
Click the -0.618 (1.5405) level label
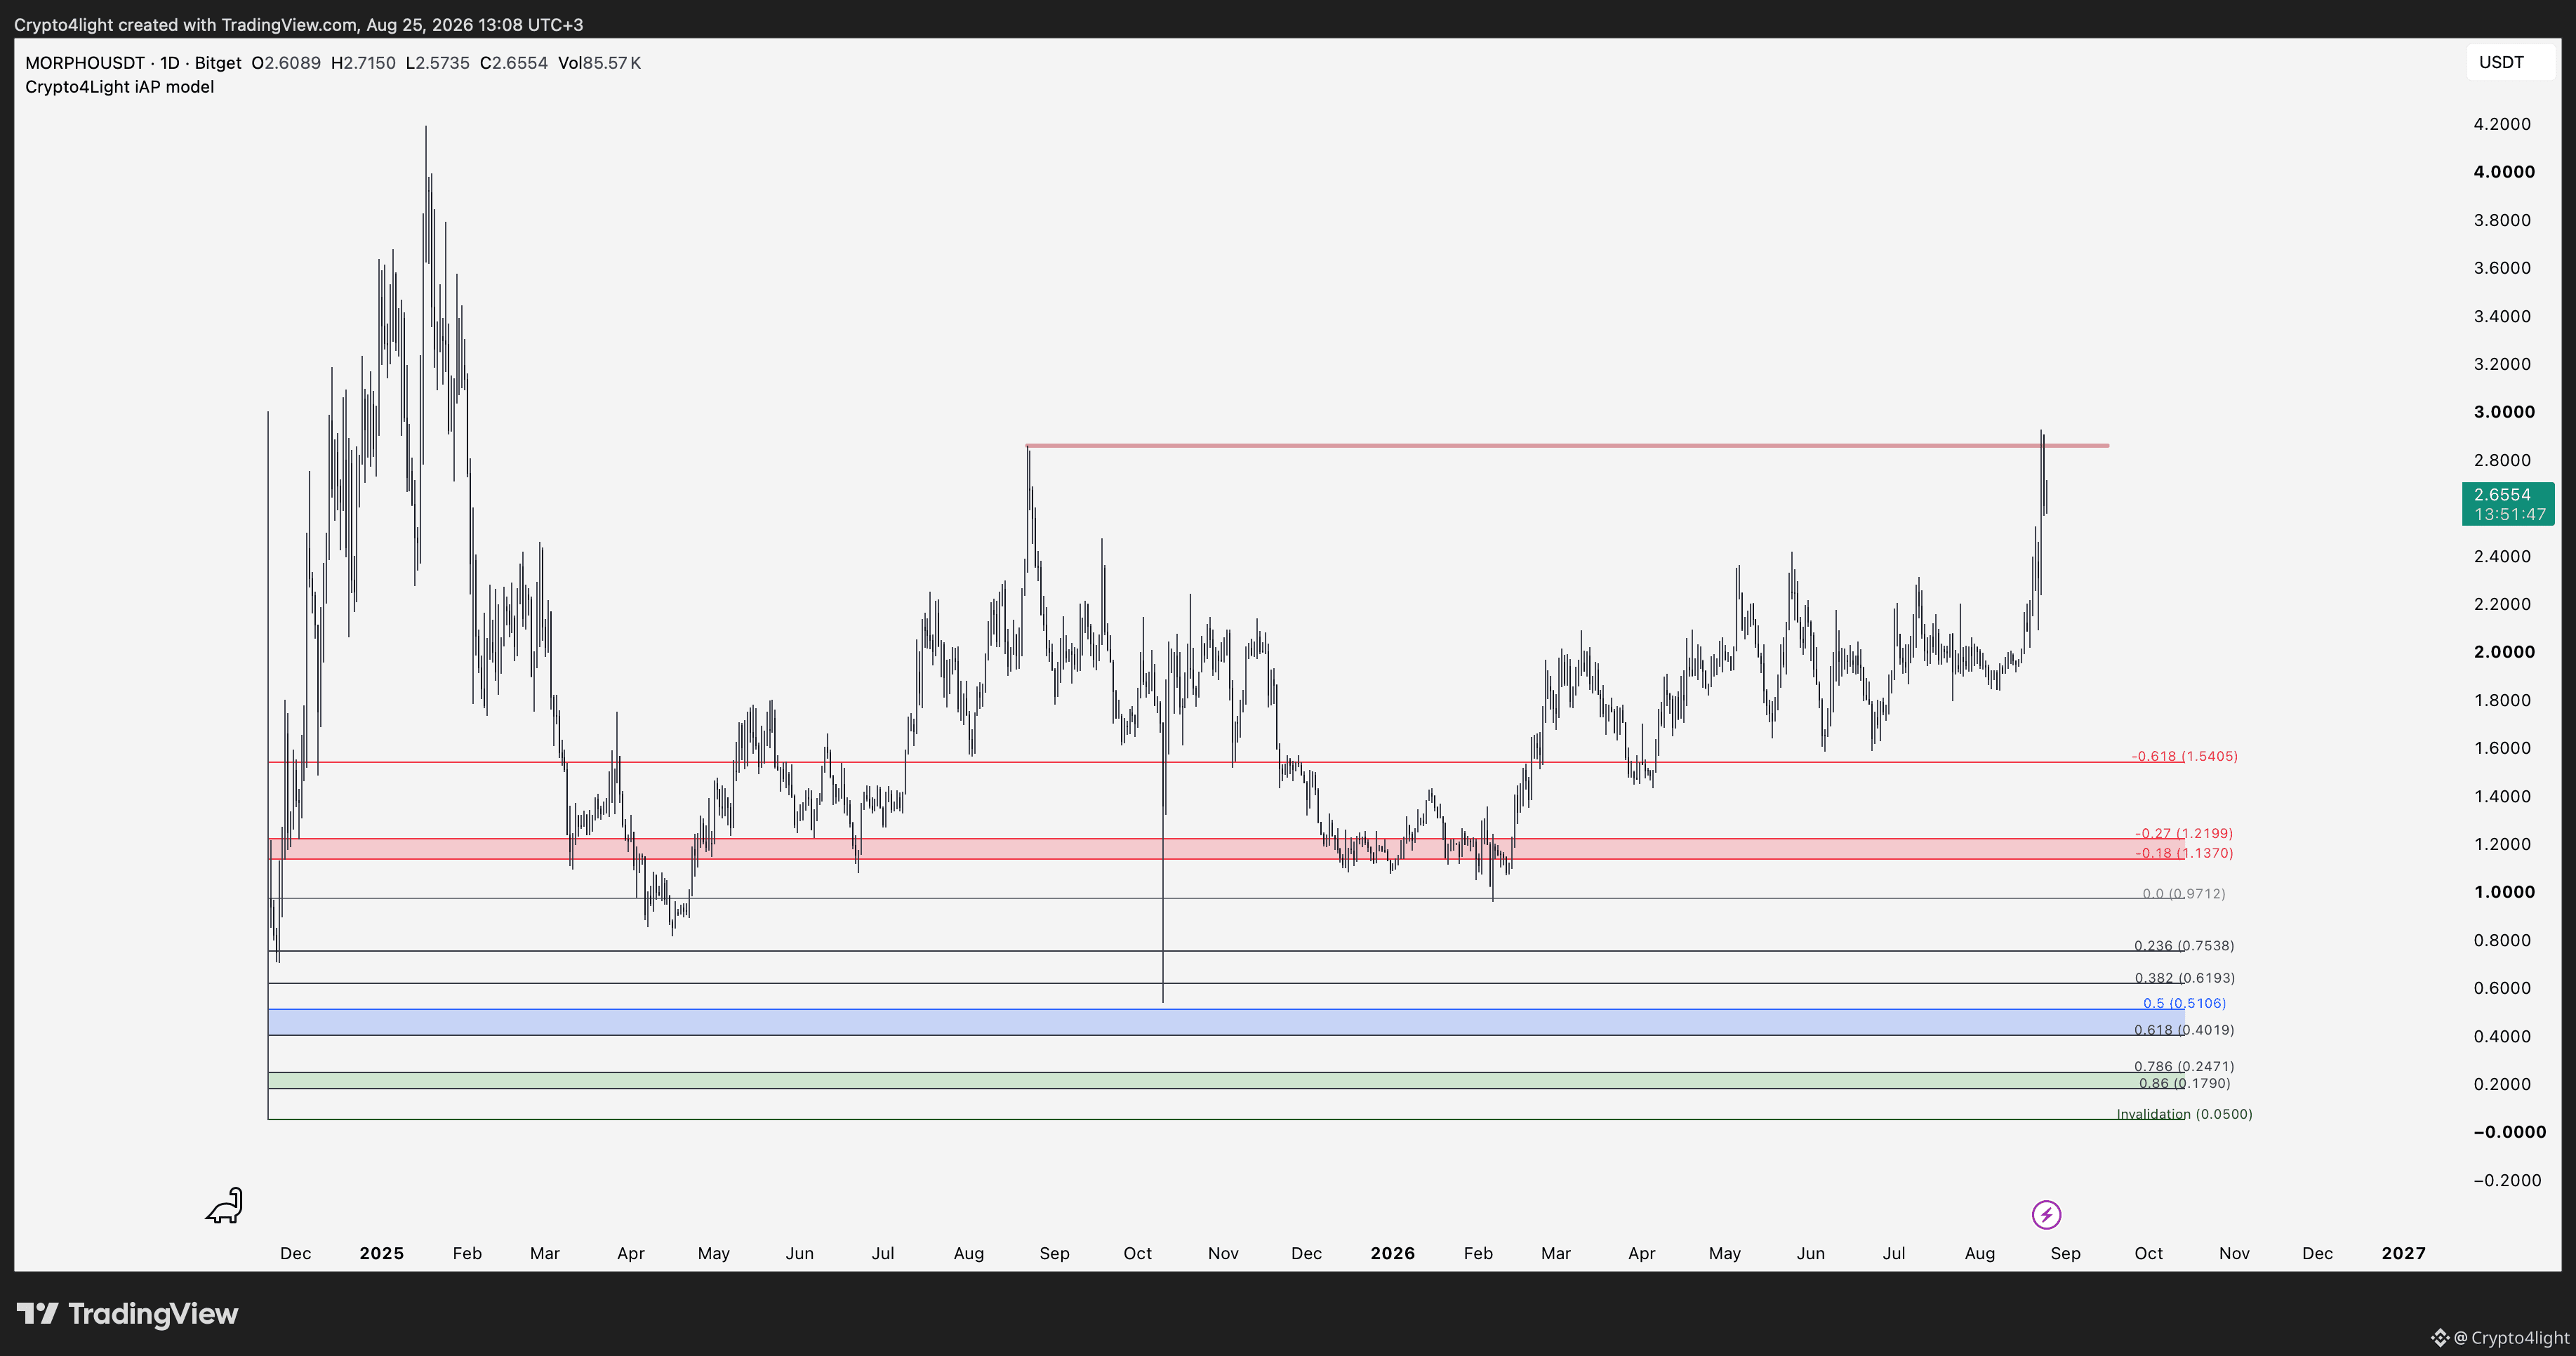click(x=2184, y=756)
